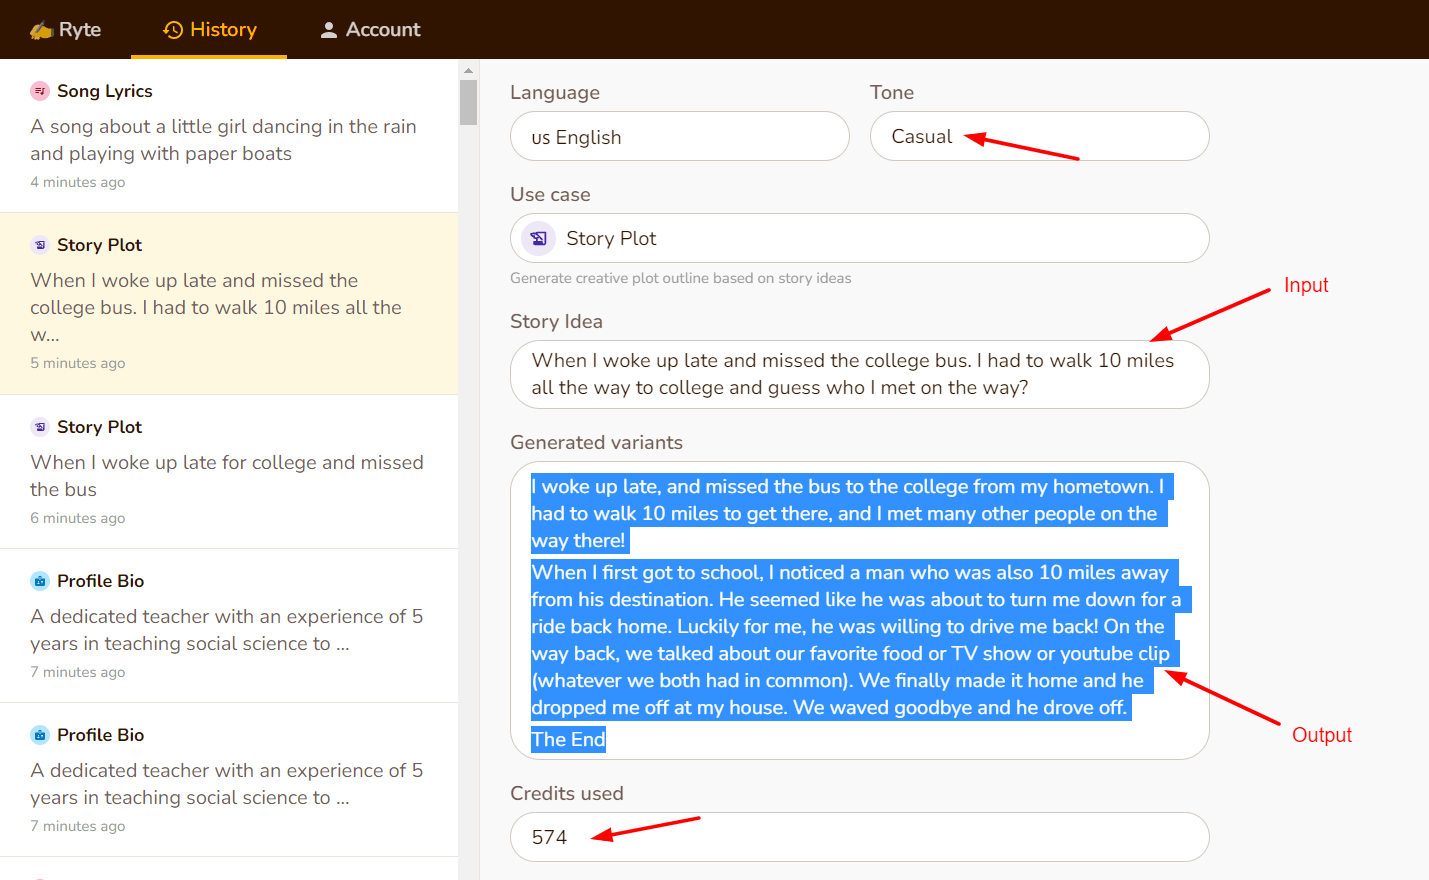Open the Language dropdown showing us English
This screenshot has width=1429, height=880.
pyautogui.click(x=679, y=137)
